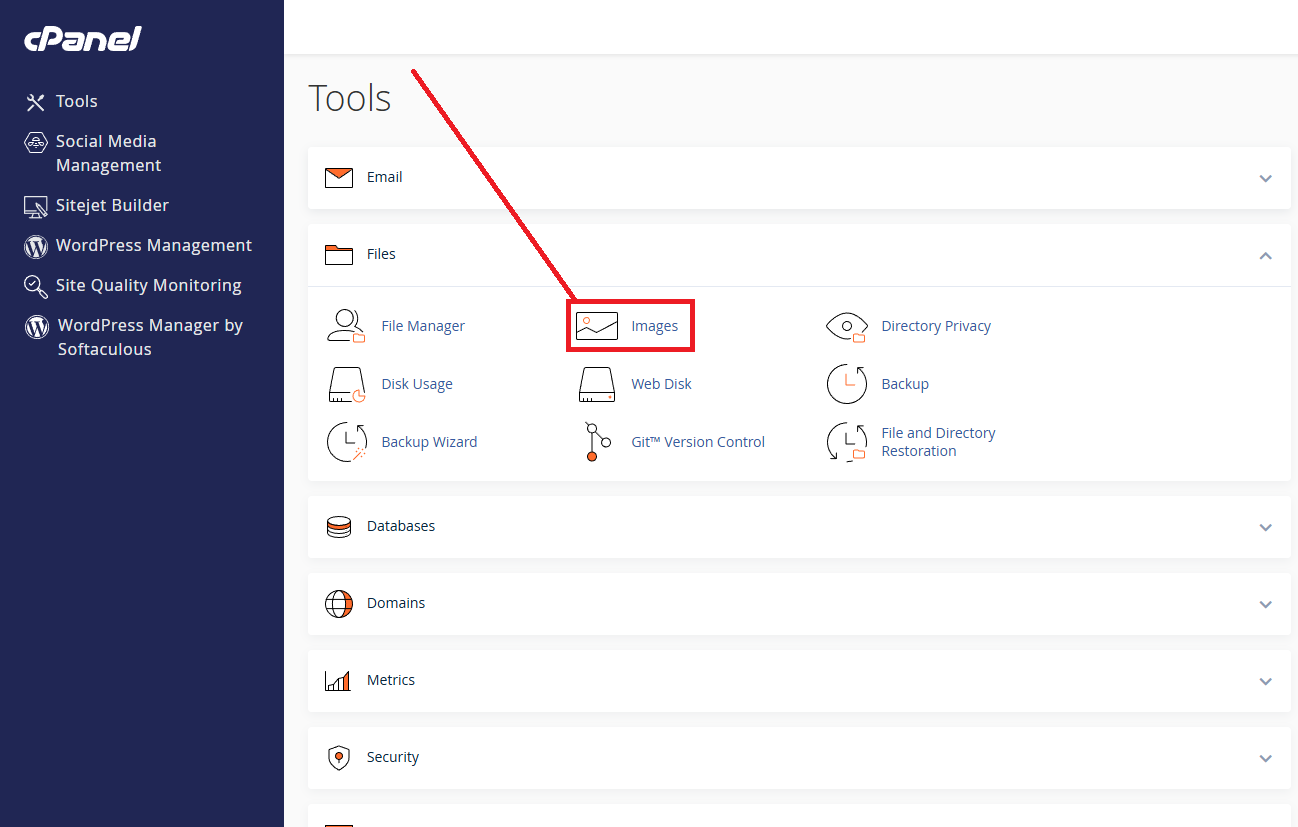Click the Git Version Control icon

click(x=597, y=442)
